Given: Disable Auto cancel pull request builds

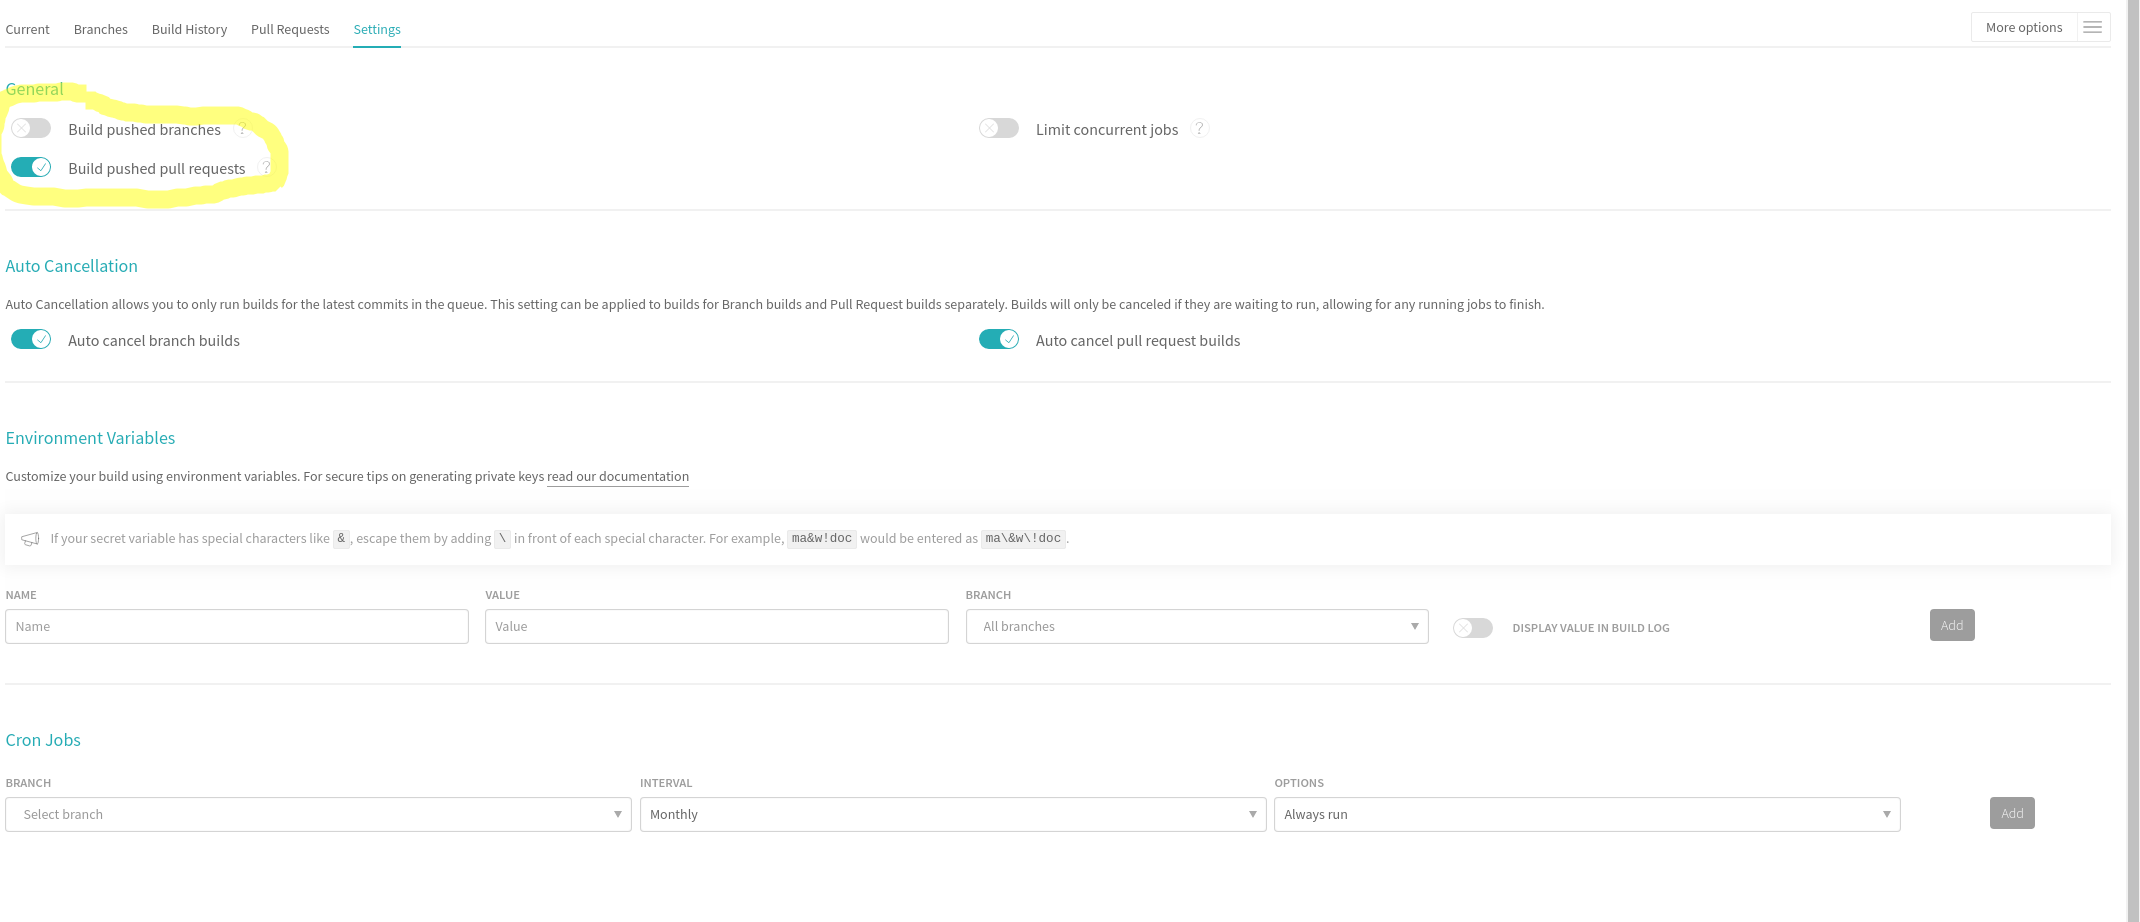Looking at the screenshot, I should click(998, 339).
